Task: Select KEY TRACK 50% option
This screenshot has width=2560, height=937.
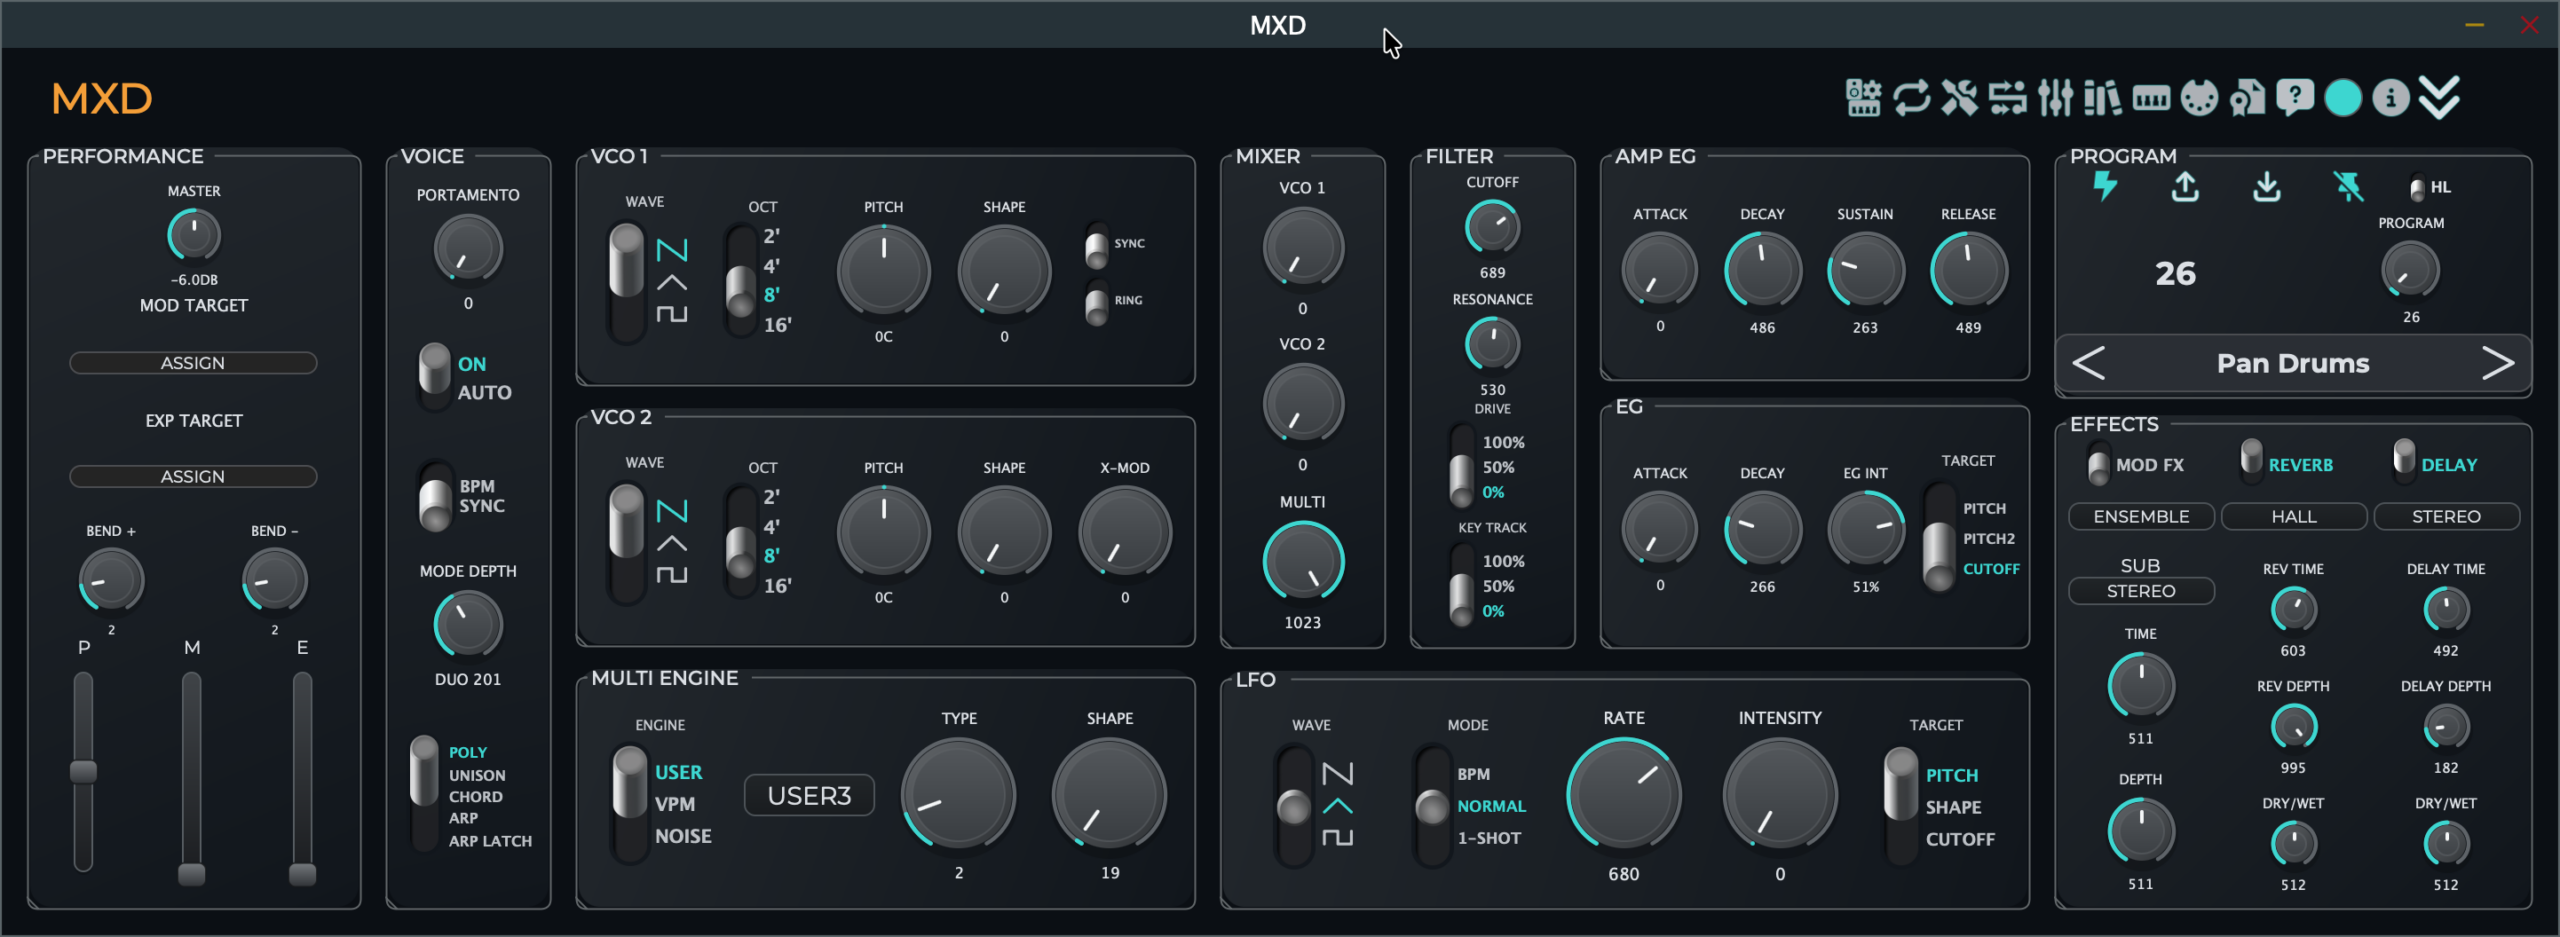Action: click(1498, 586)
